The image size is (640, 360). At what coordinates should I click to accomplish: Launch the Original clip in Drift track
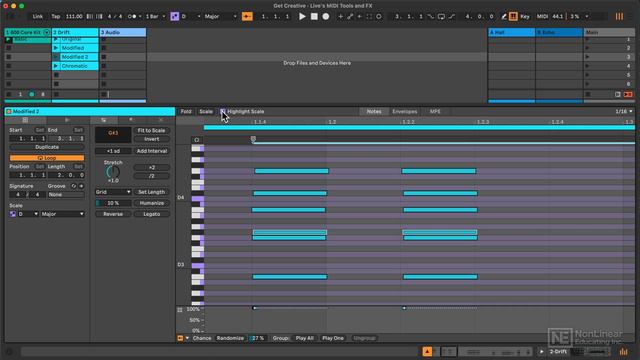tap(56, 39)
